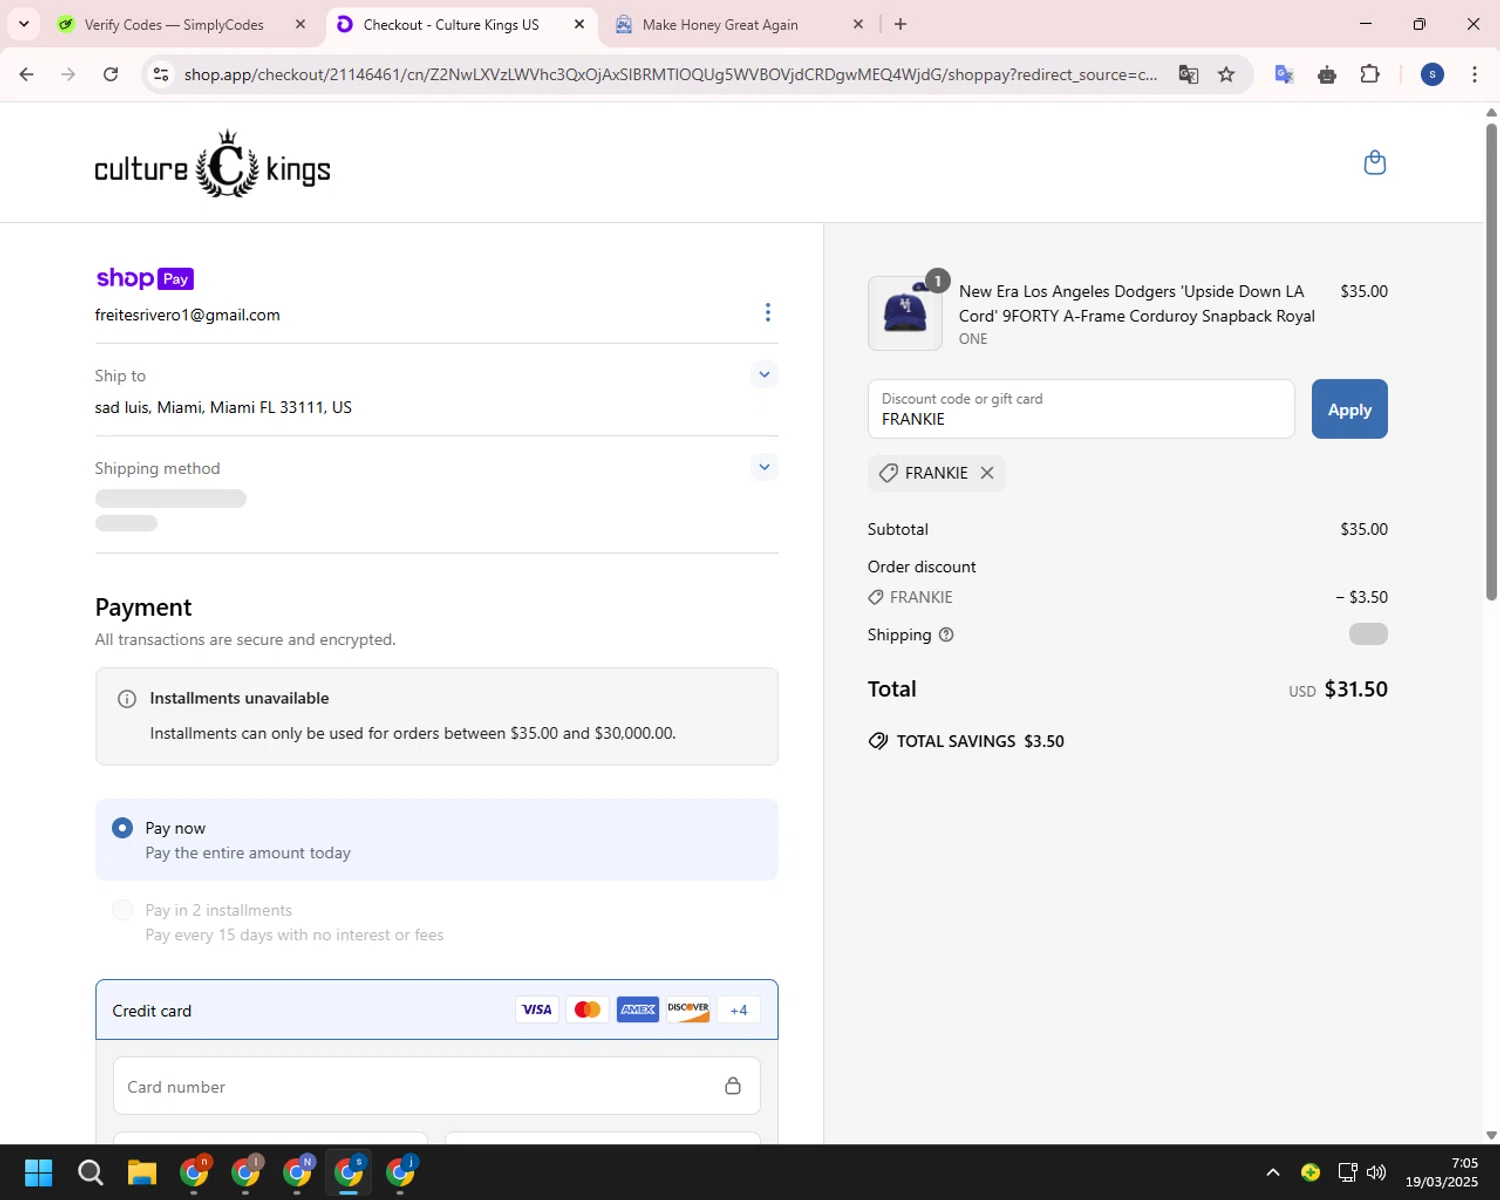The image size is (1500, 1200).
Task: Show the +4 more card types
Action: [739, 1010]
